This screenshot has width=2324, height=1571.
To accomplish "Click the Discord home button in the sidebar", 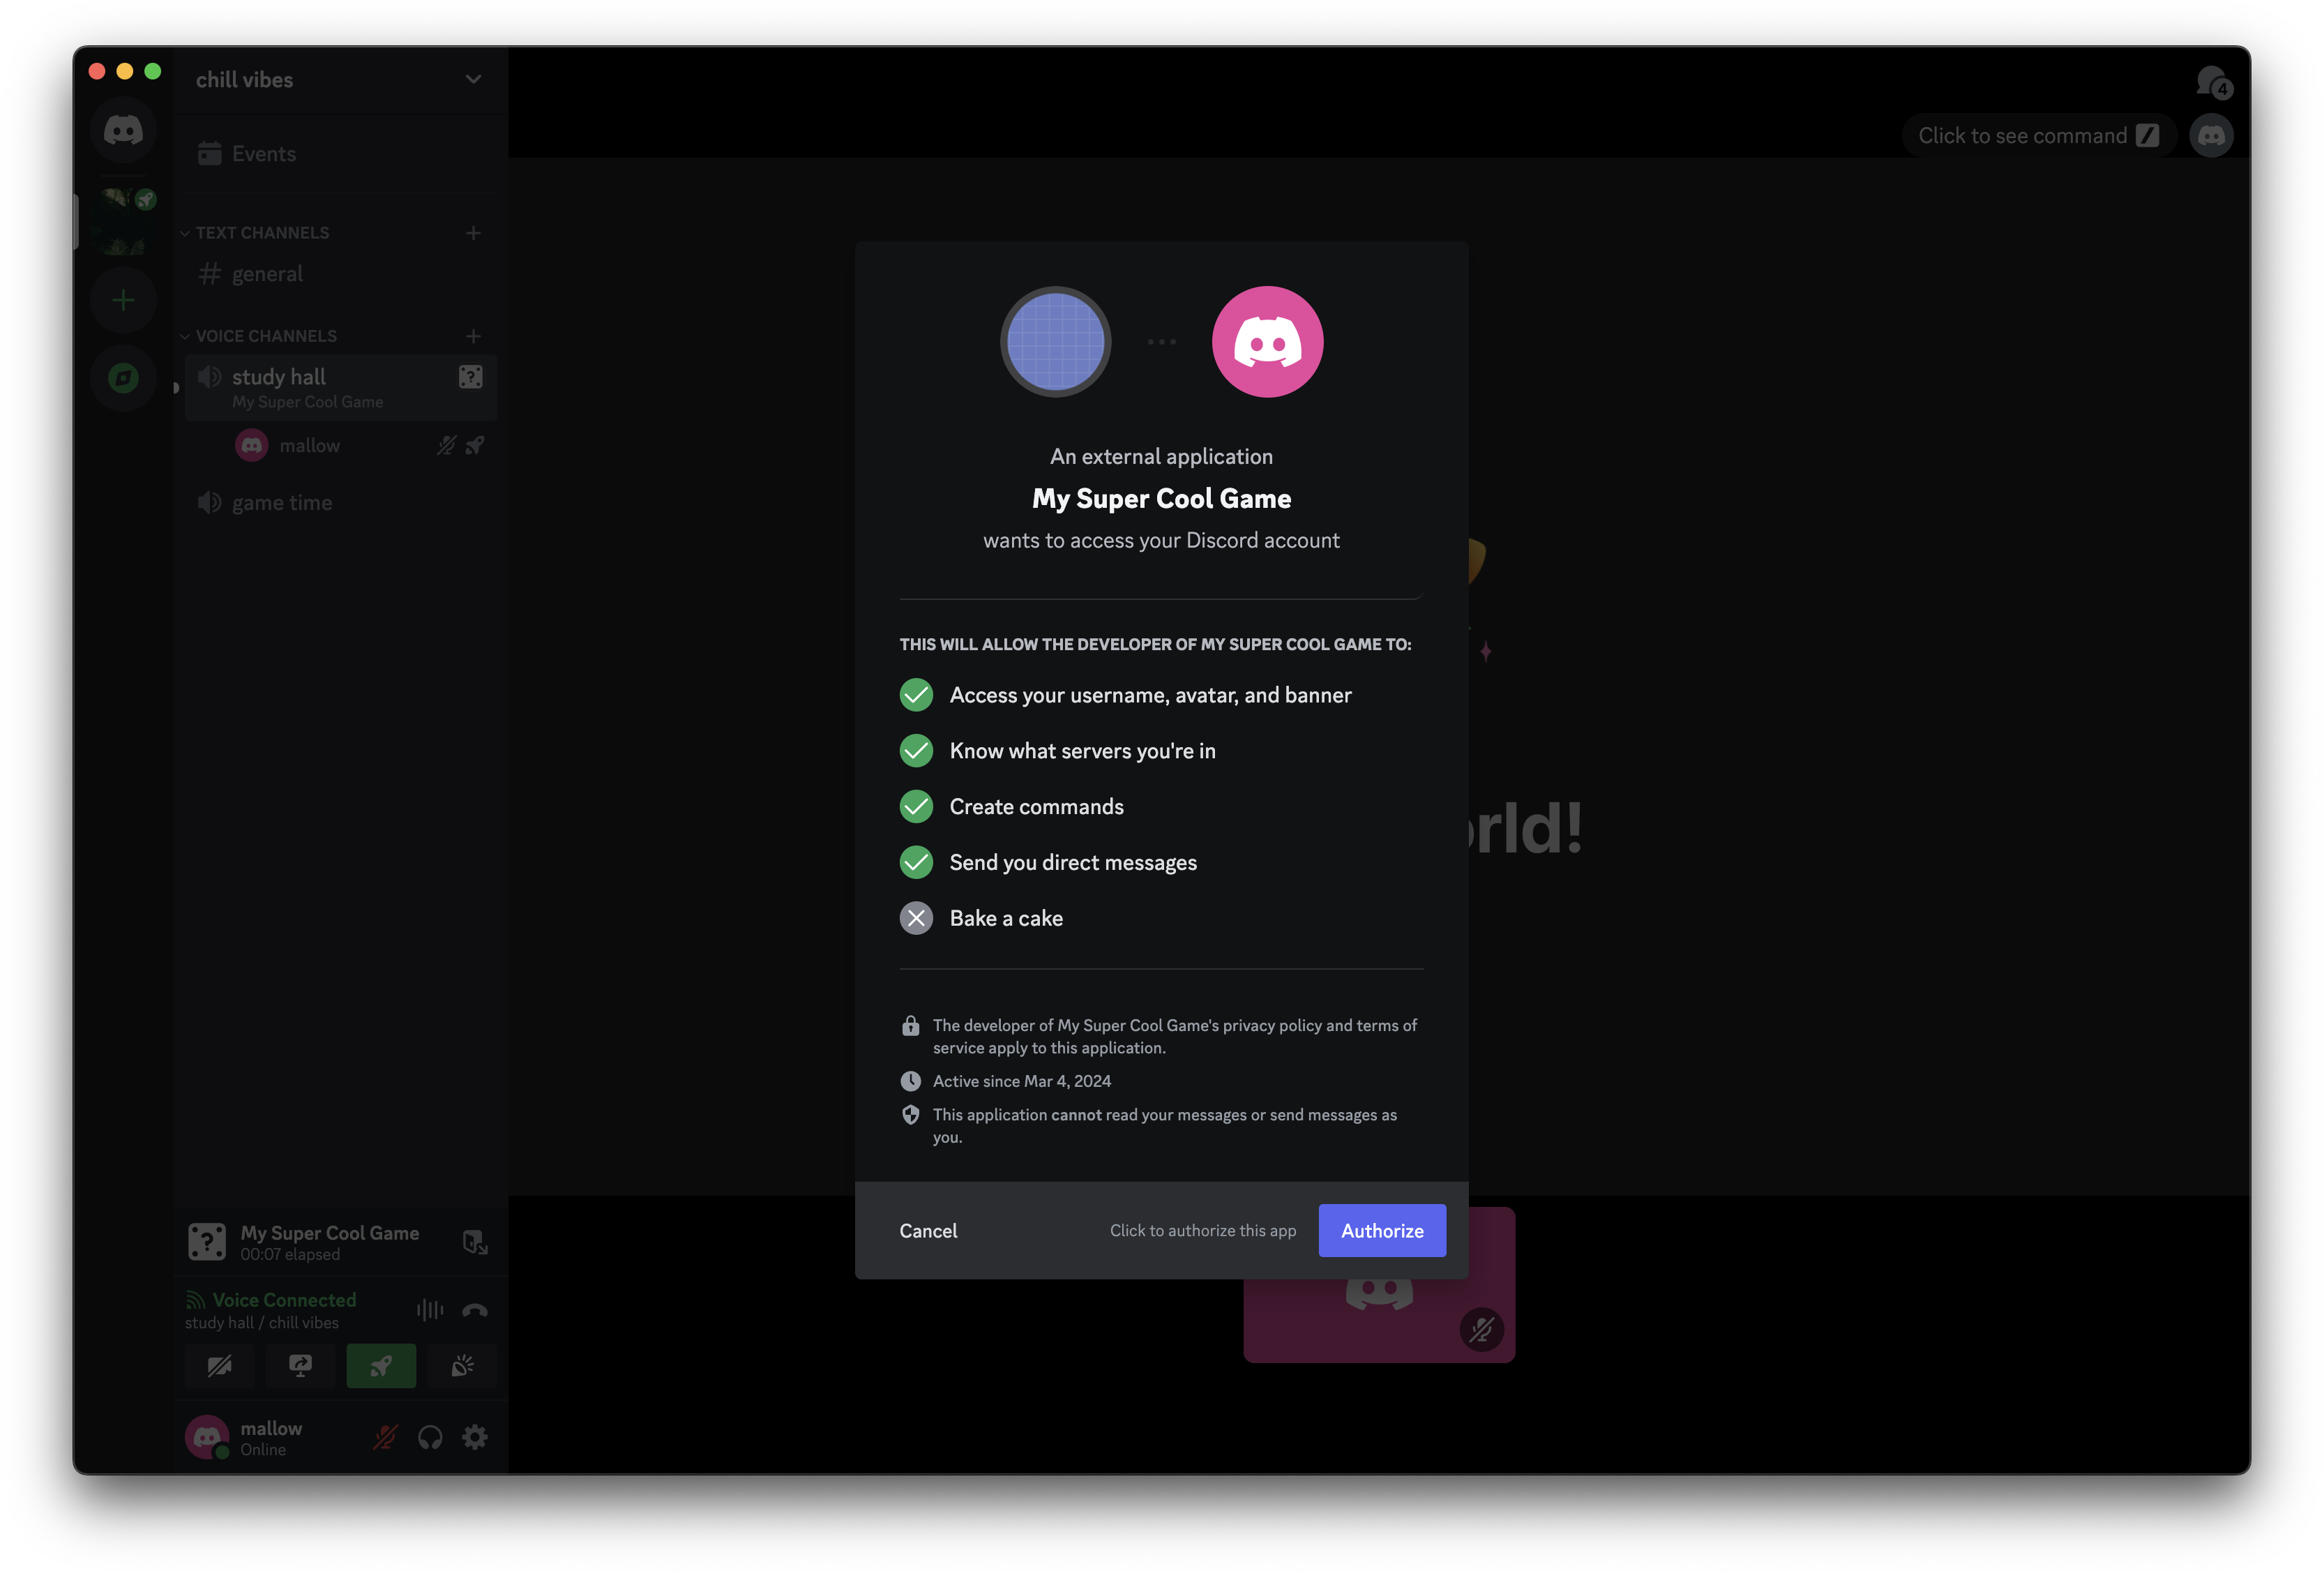I will 123,130.
